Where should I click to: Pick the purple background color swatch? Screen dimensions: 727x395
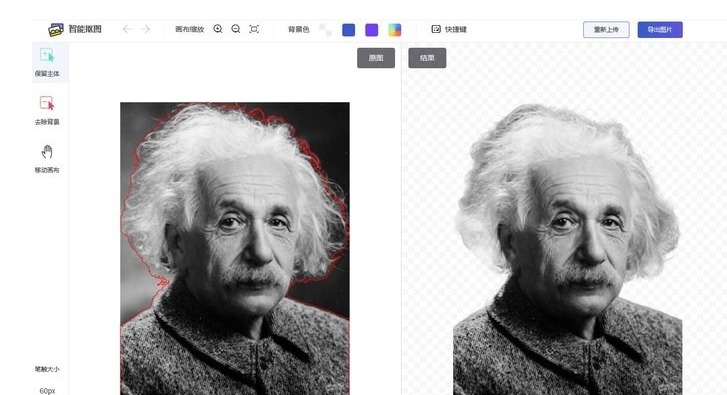coord(371,30)
